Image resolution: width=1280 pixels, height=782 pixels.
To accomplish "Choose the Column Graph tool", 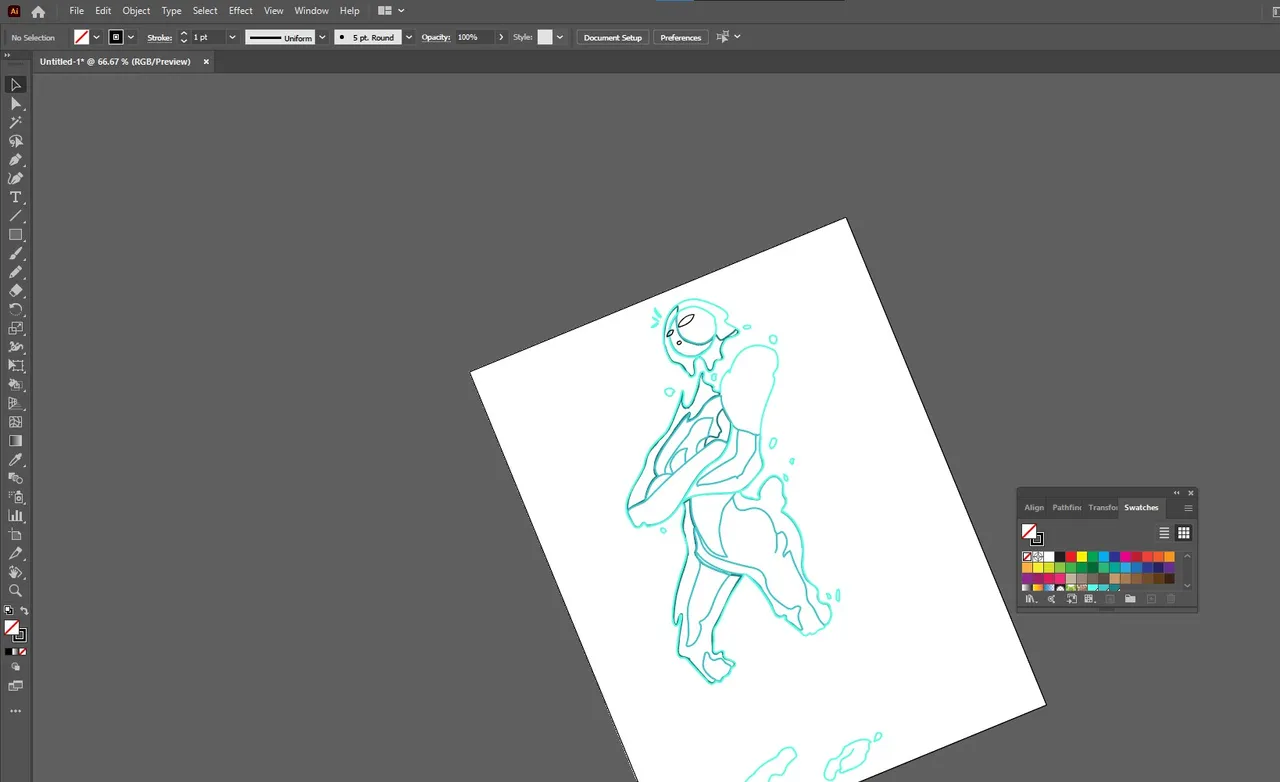I will [x=15, y=516].
